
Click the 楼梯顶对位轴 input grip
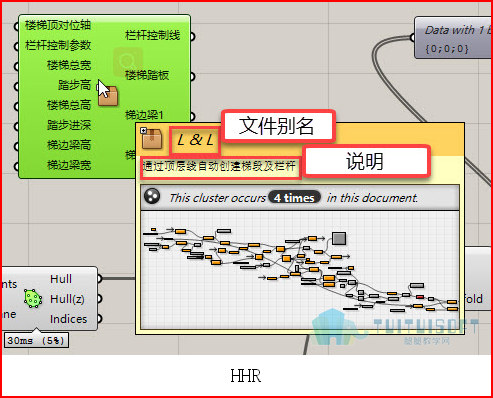tap(16, 26)
